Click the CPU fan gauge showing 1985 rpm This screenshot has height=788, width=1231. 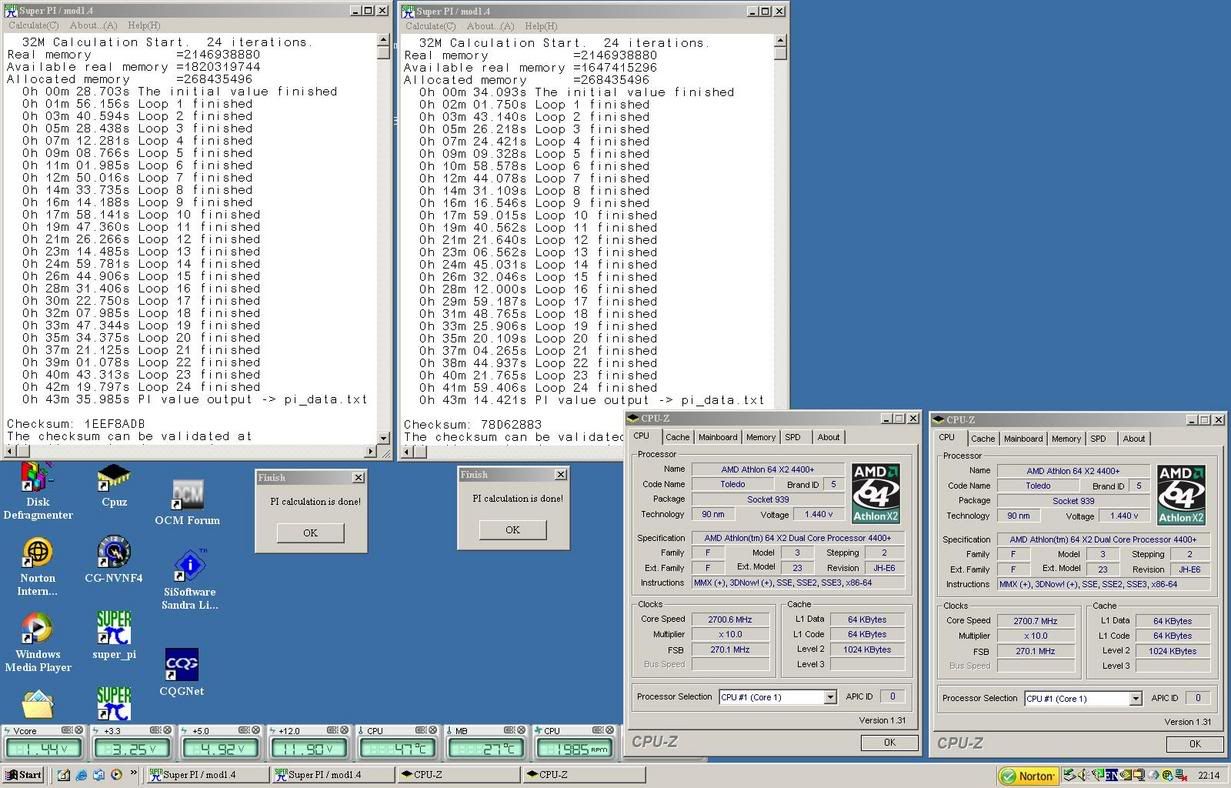574,742
